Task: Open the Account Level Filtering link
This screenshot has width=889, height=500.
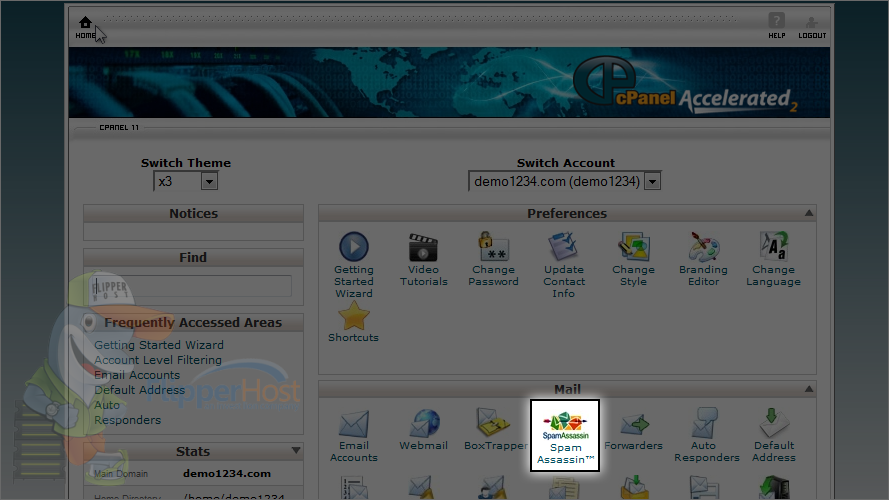Action: click(158, 360)
